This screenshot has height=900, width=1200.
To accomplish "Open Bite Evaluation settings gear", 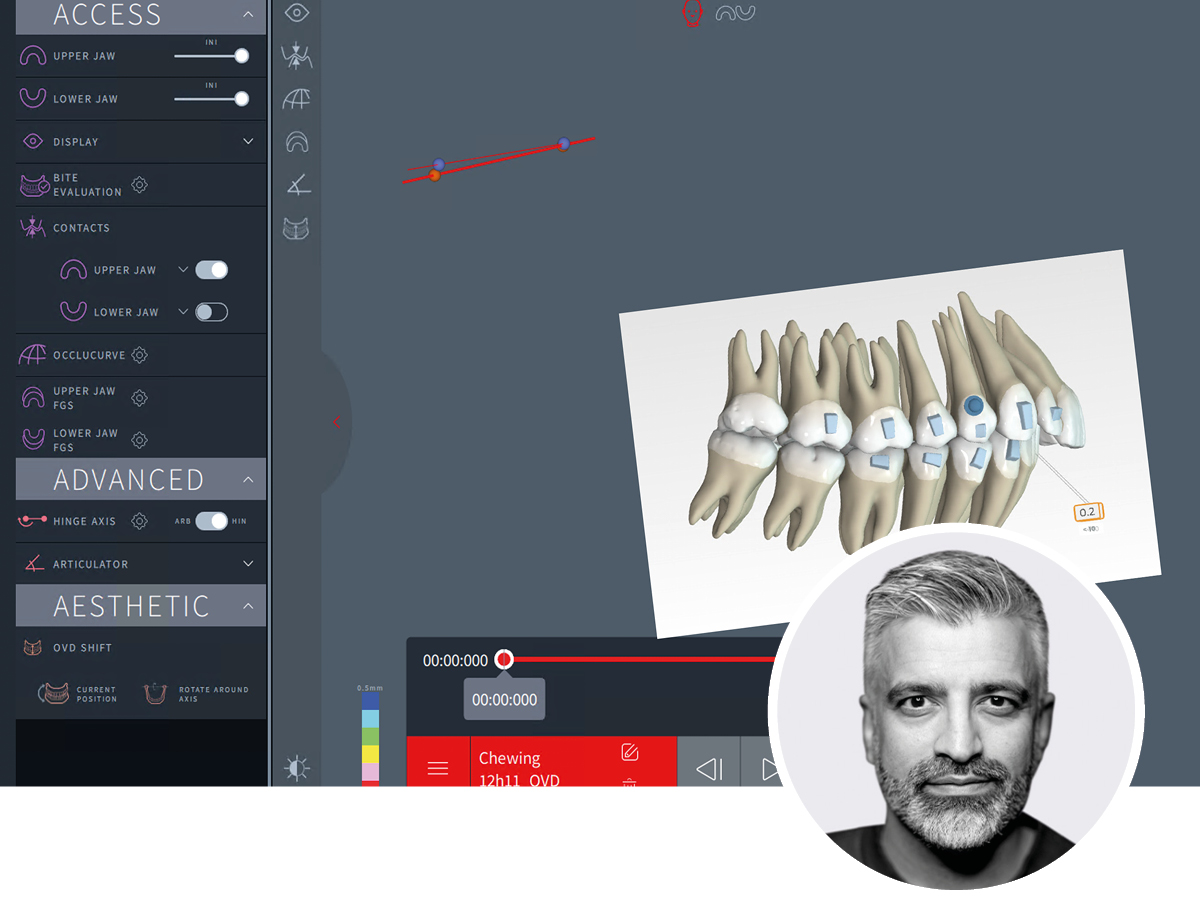I will (x=140, y=185).
